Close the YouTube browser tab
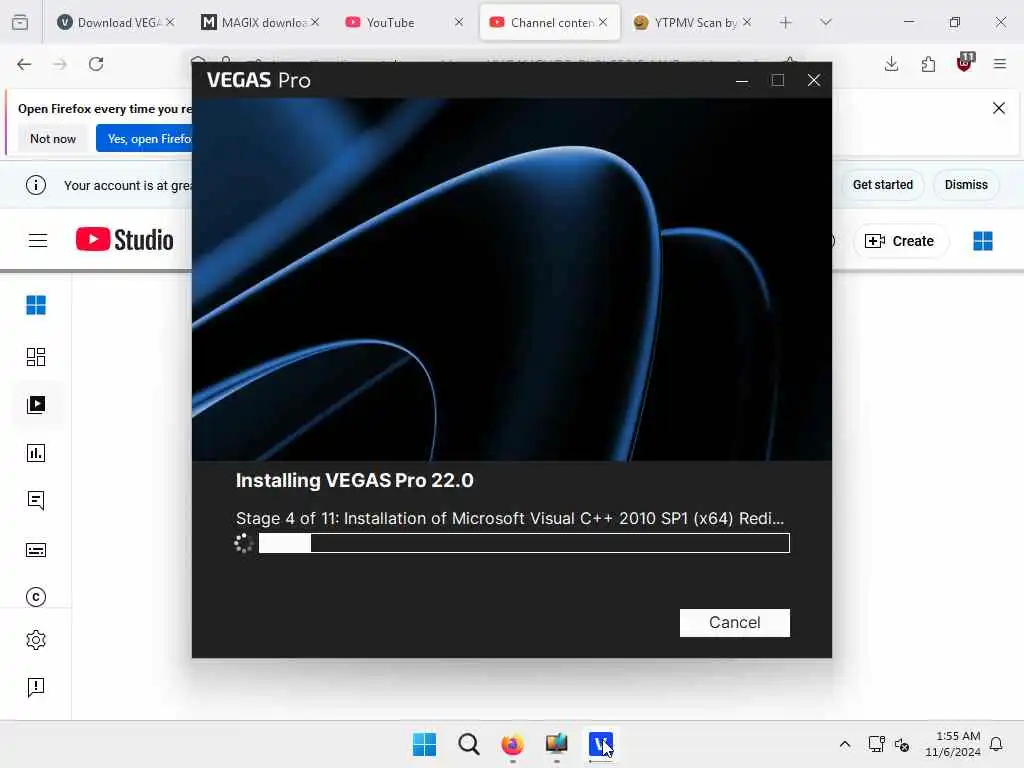1024x768 pixels. pos(459,22)
